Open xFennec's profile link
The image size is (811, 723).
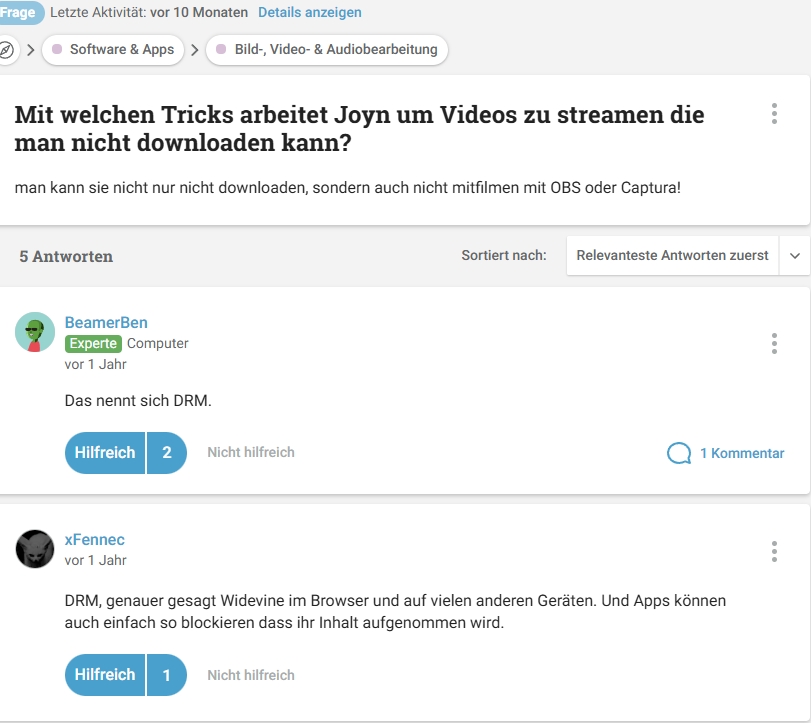click(x=93, y=539)
